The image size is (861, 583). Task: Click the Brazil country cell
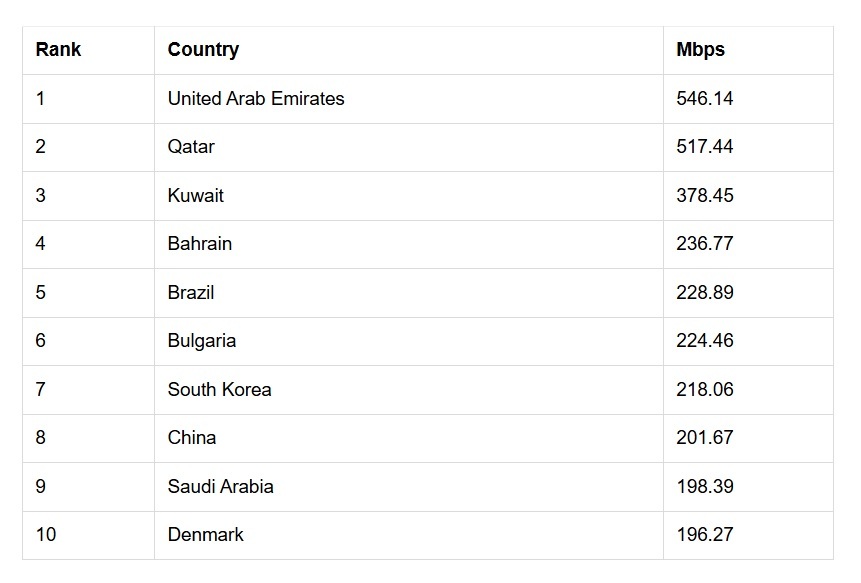point(191,292)
